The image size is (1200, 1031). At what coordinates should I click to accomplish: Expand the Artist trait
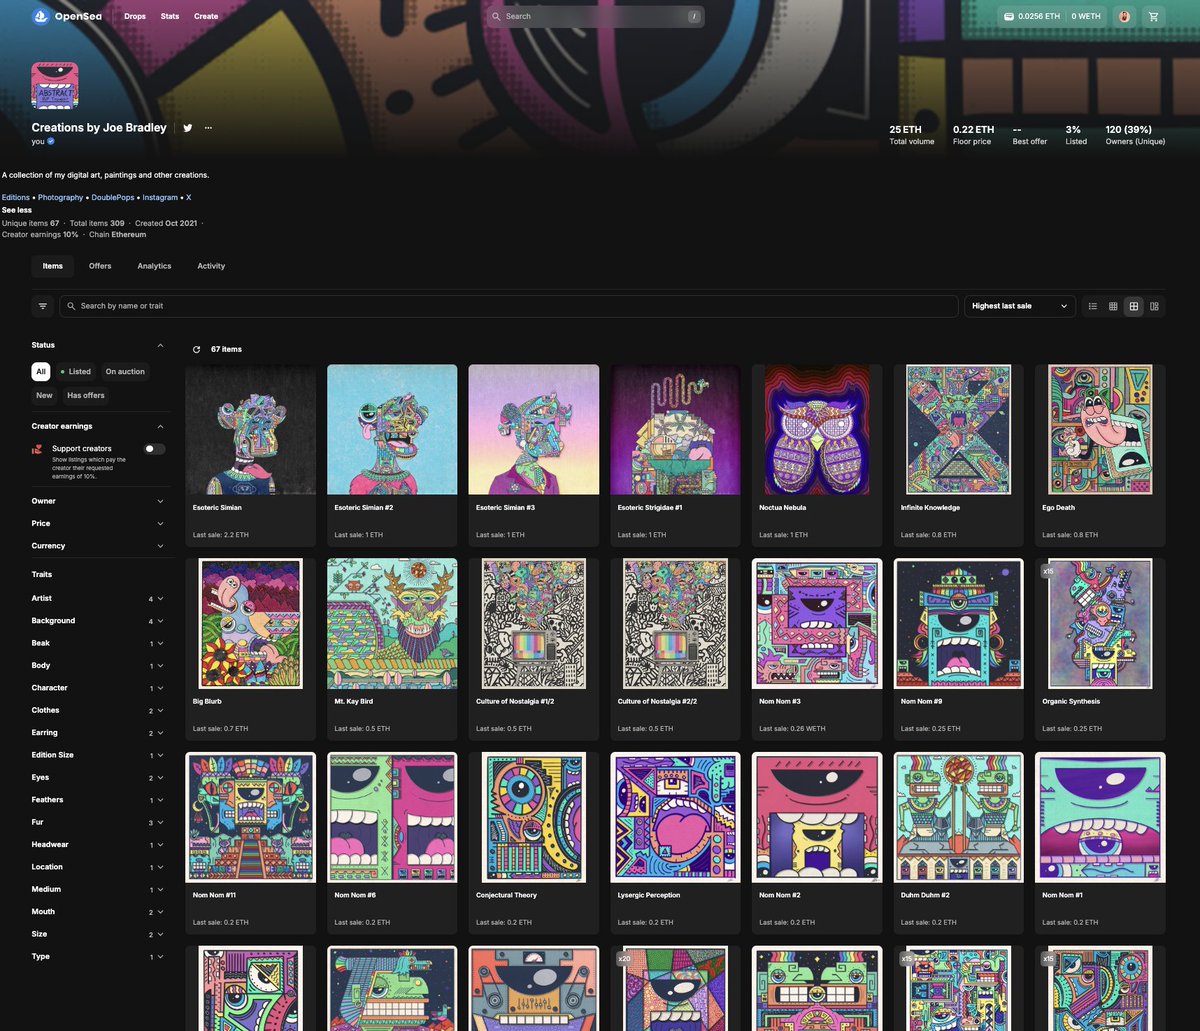tap(98, 598)
